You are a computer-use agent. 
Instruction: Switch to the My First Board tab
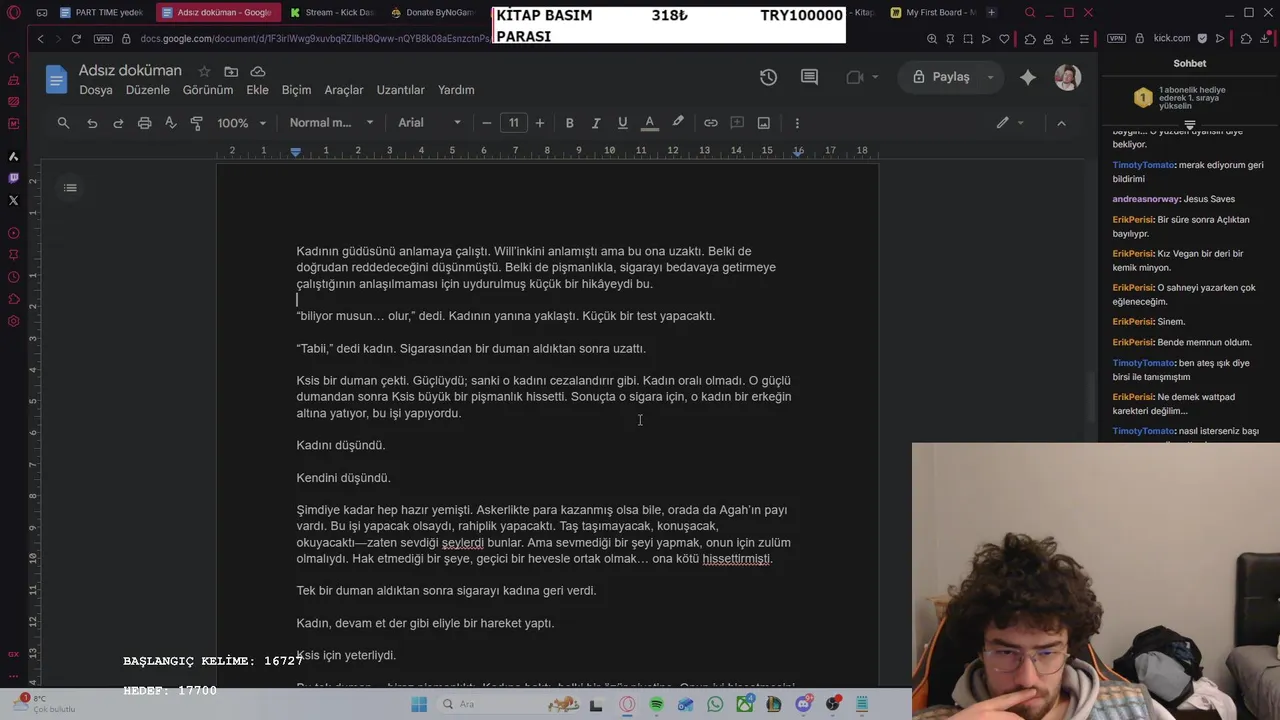[933, 12]
